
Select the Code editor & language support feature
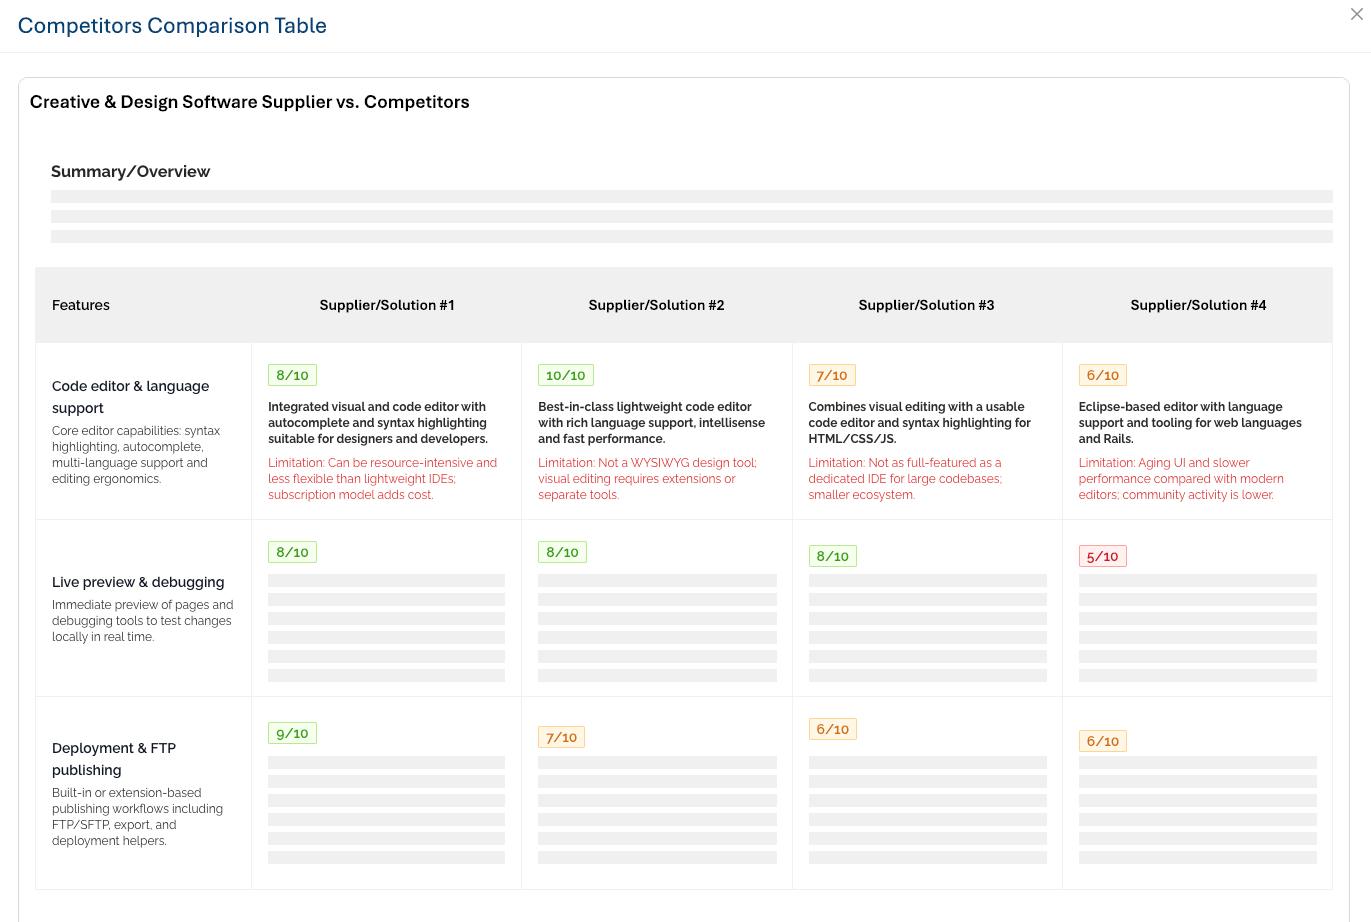[130, 397]
